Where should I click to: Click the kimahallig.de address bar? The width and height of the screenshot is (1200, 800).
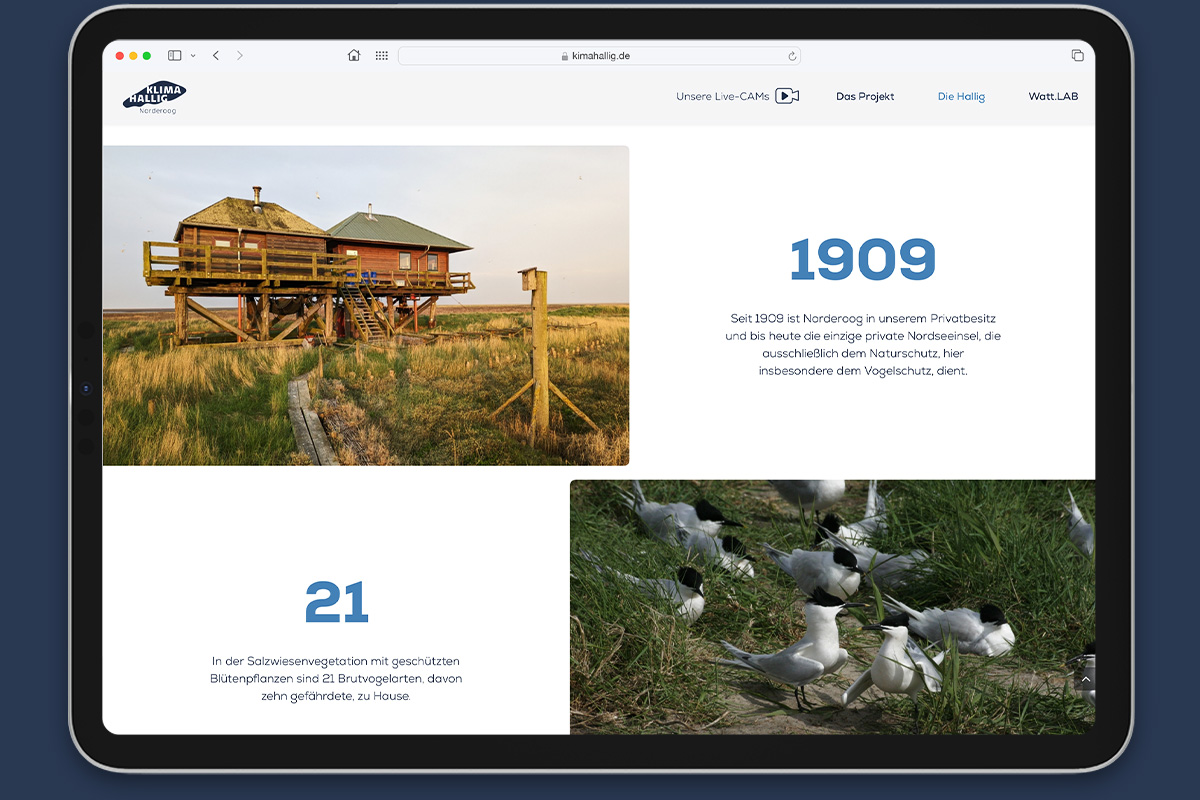pos(598,56)
